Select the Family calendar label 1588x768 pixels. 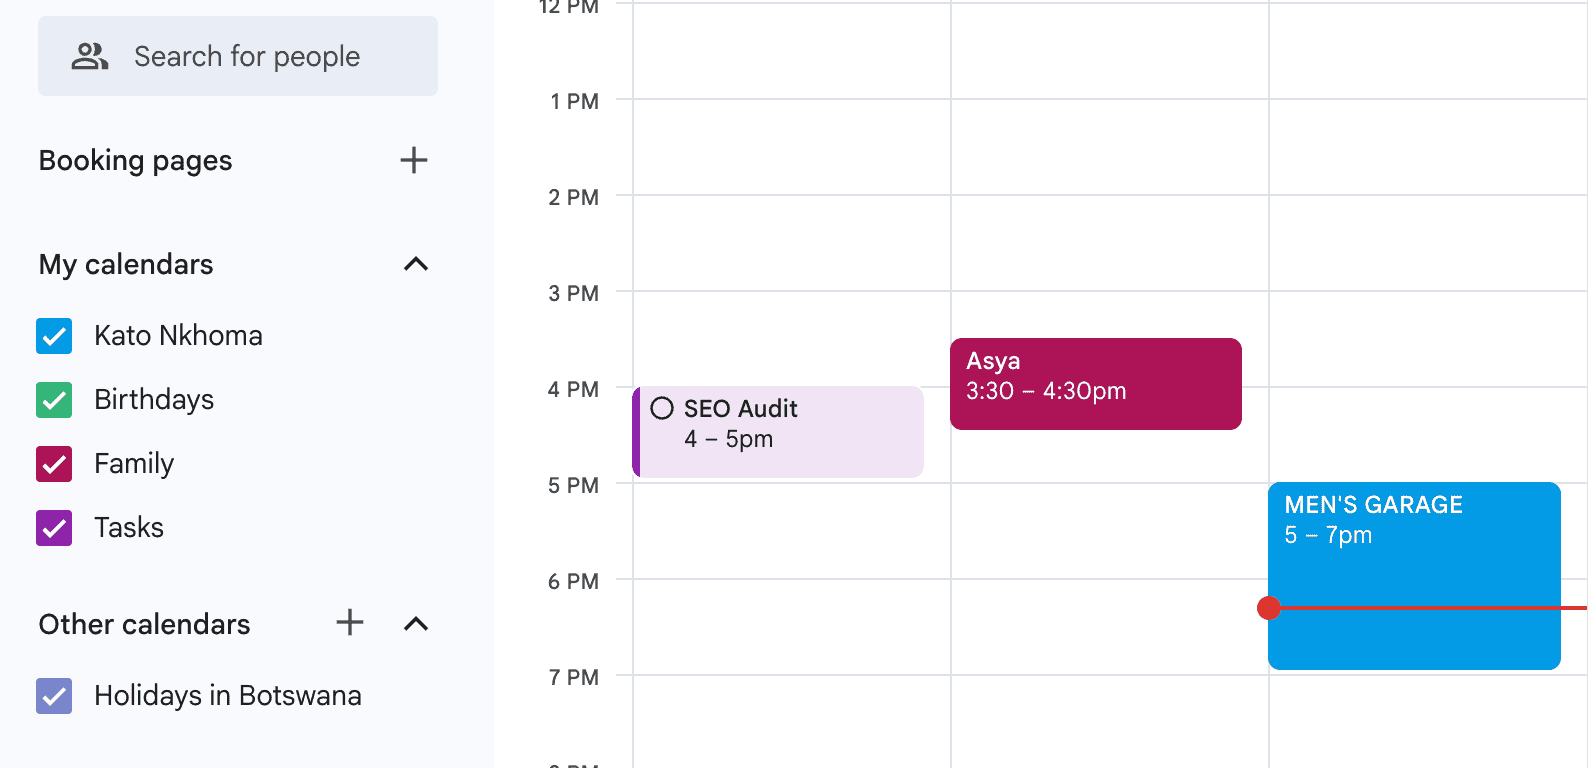[x=134, y=463]
